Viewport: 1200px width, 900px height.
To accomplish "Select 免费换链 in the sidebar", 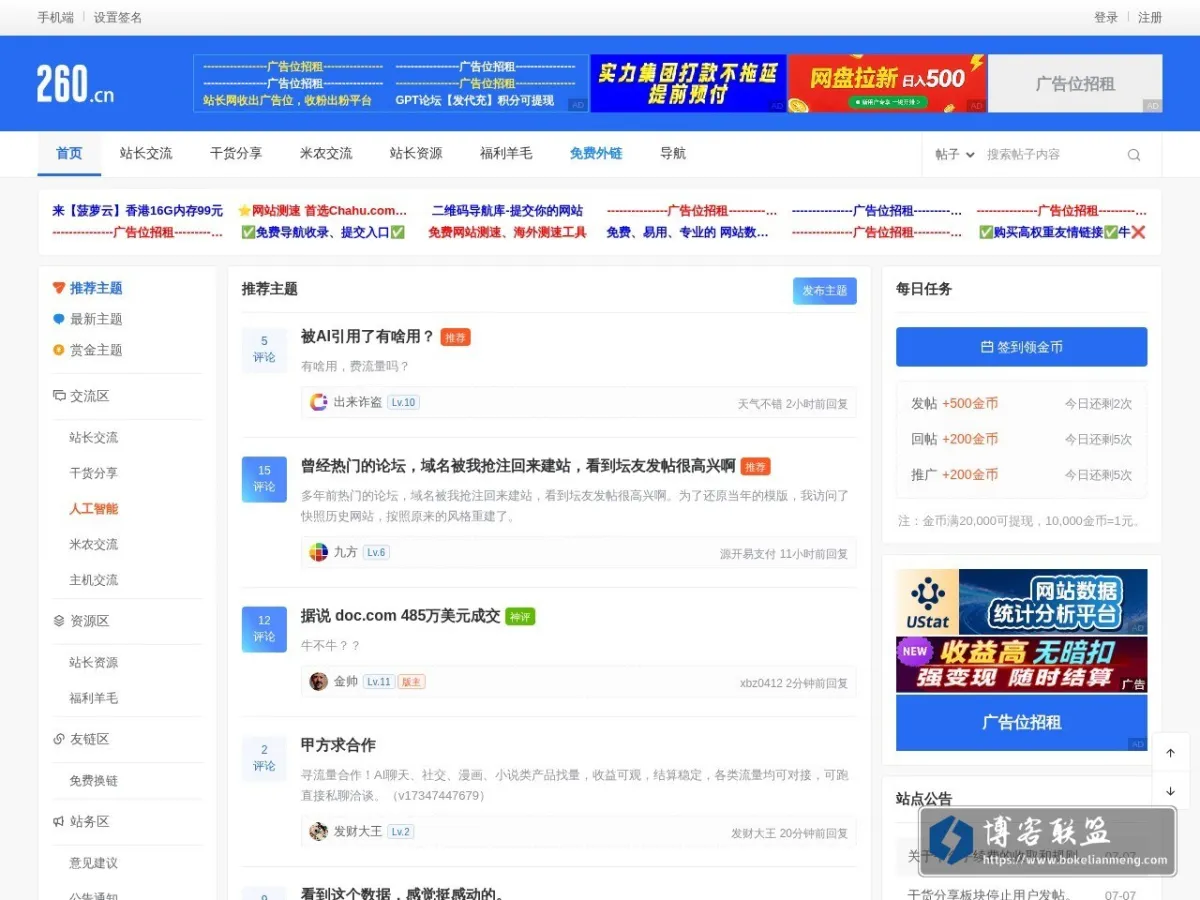I will coord(94,780).
